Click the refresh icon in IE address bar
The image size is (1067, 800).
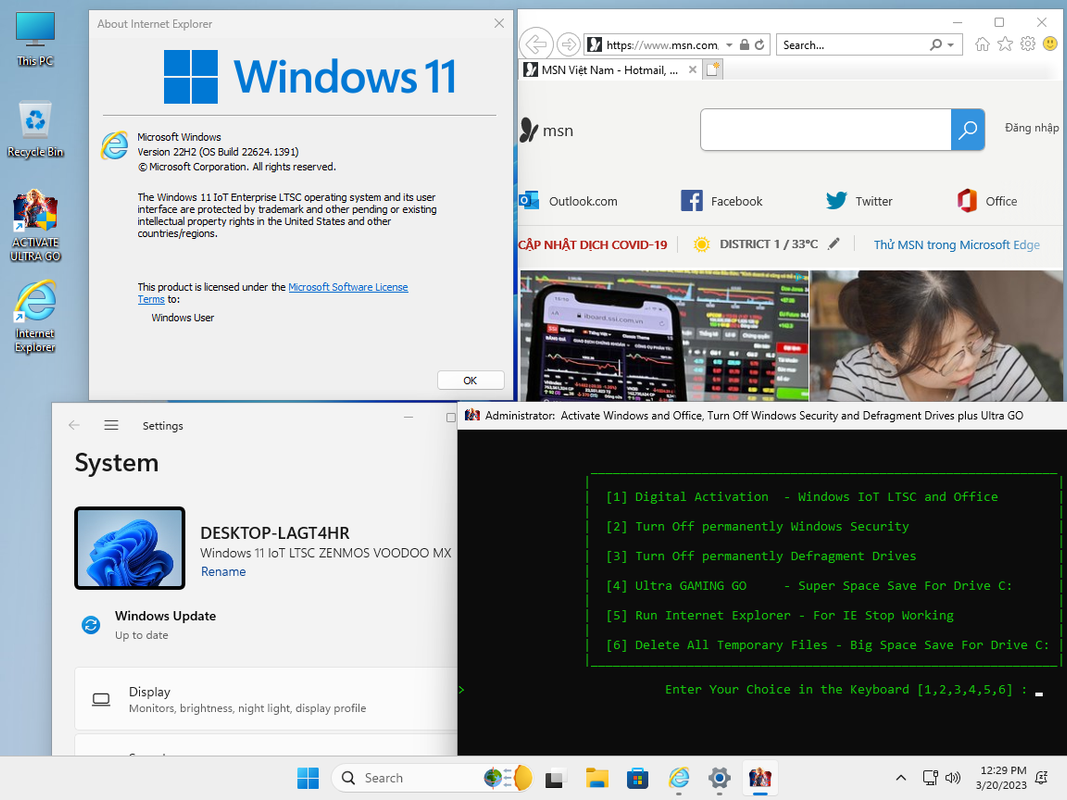click(x=759, y=45)
